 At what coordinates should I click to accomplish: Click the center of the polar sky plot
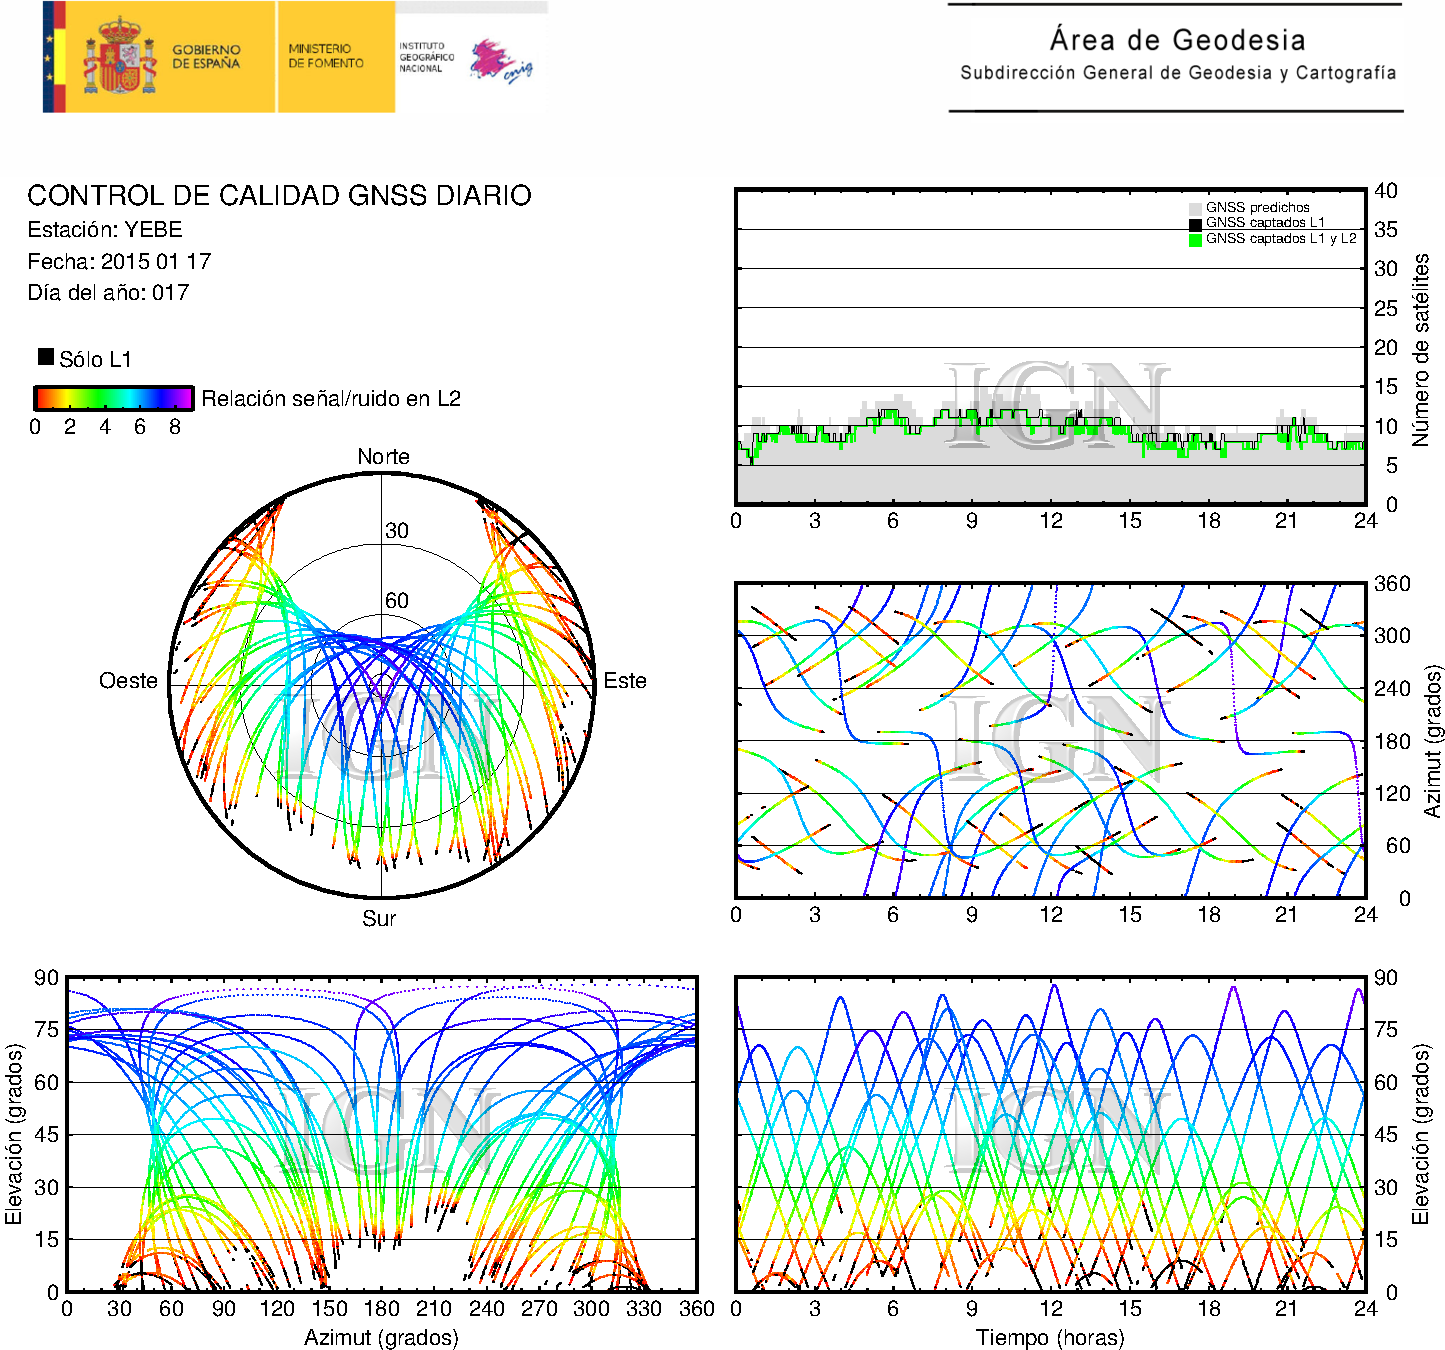381,685
